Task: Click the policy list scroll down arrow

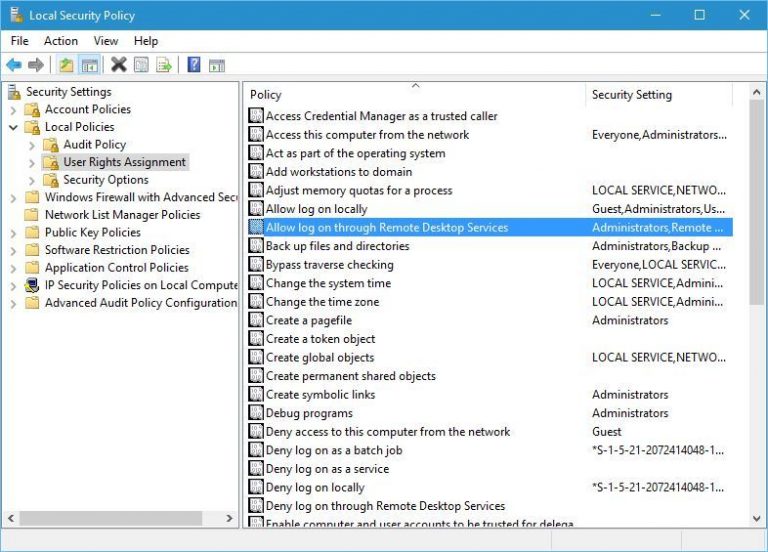Action: tap(756, 518)
